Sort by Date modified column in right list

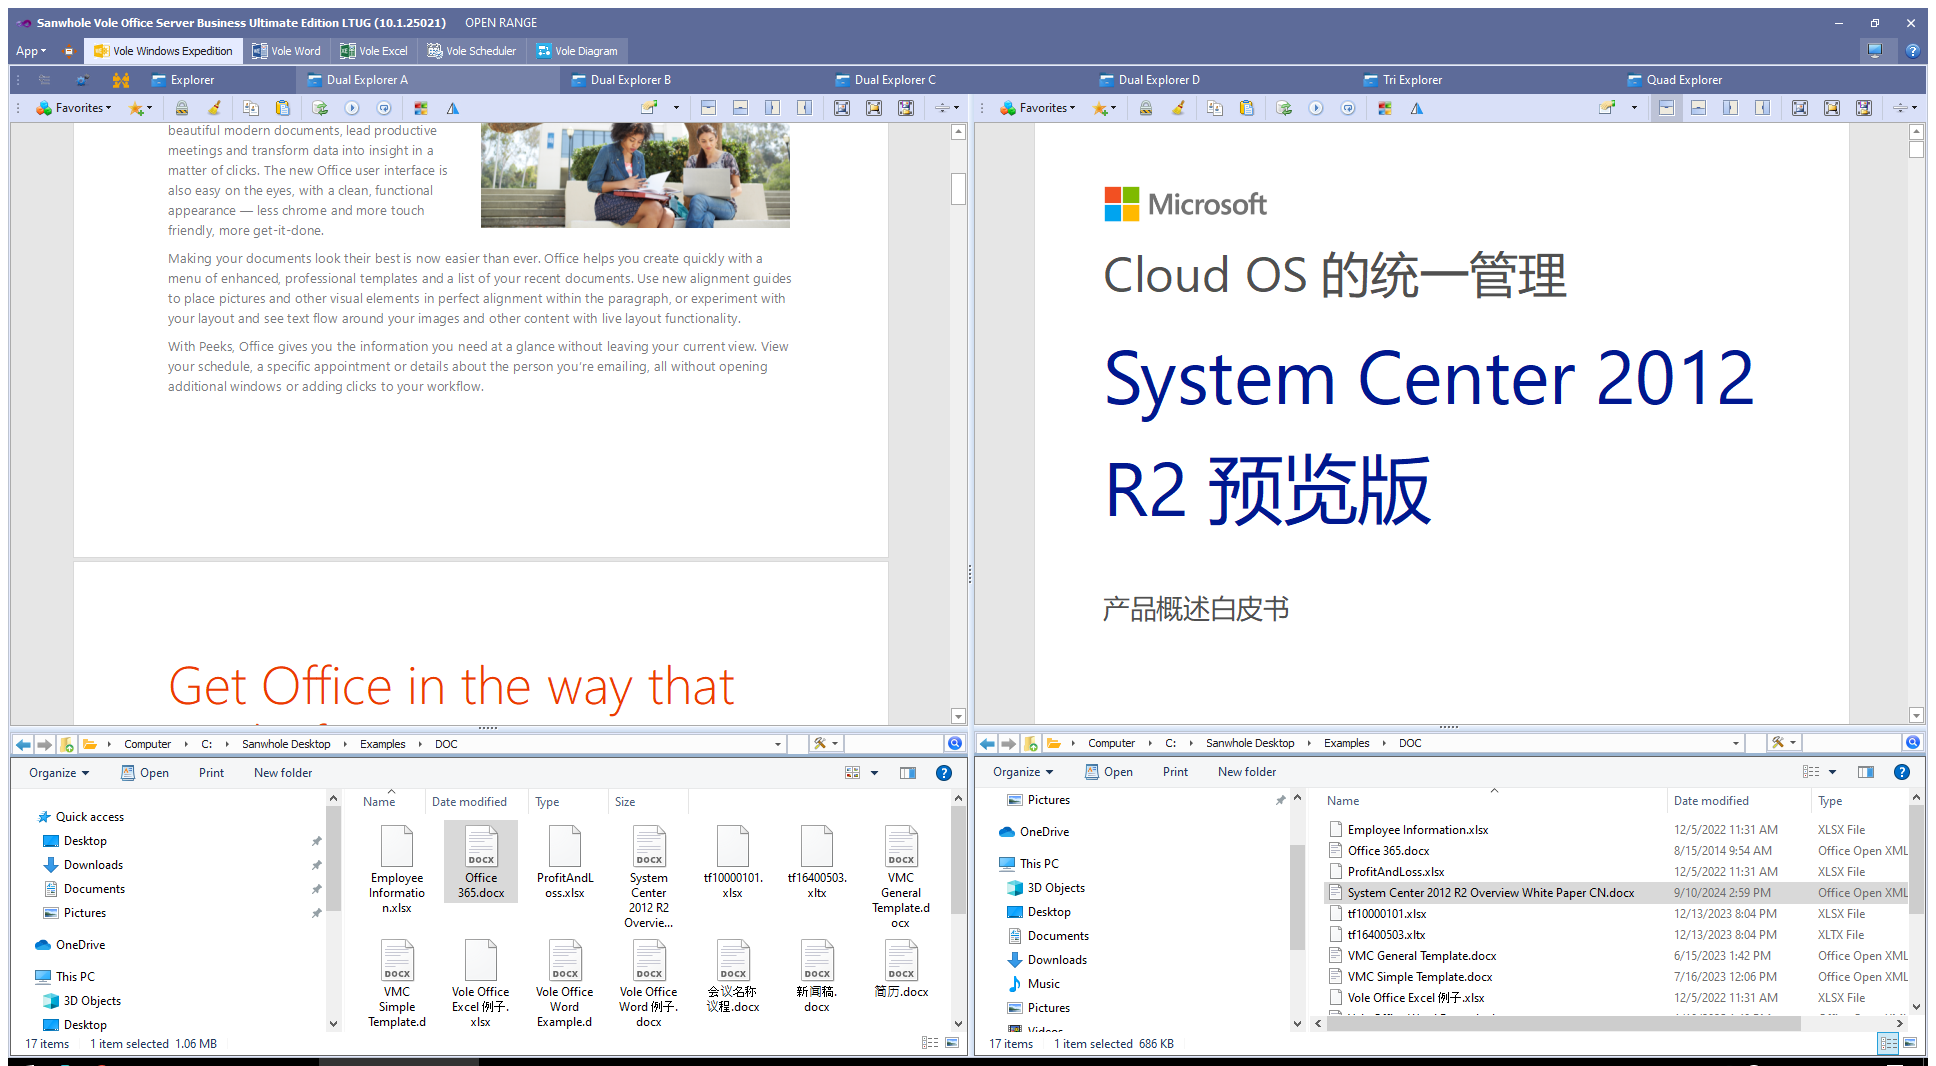[x=1711, y=801]
